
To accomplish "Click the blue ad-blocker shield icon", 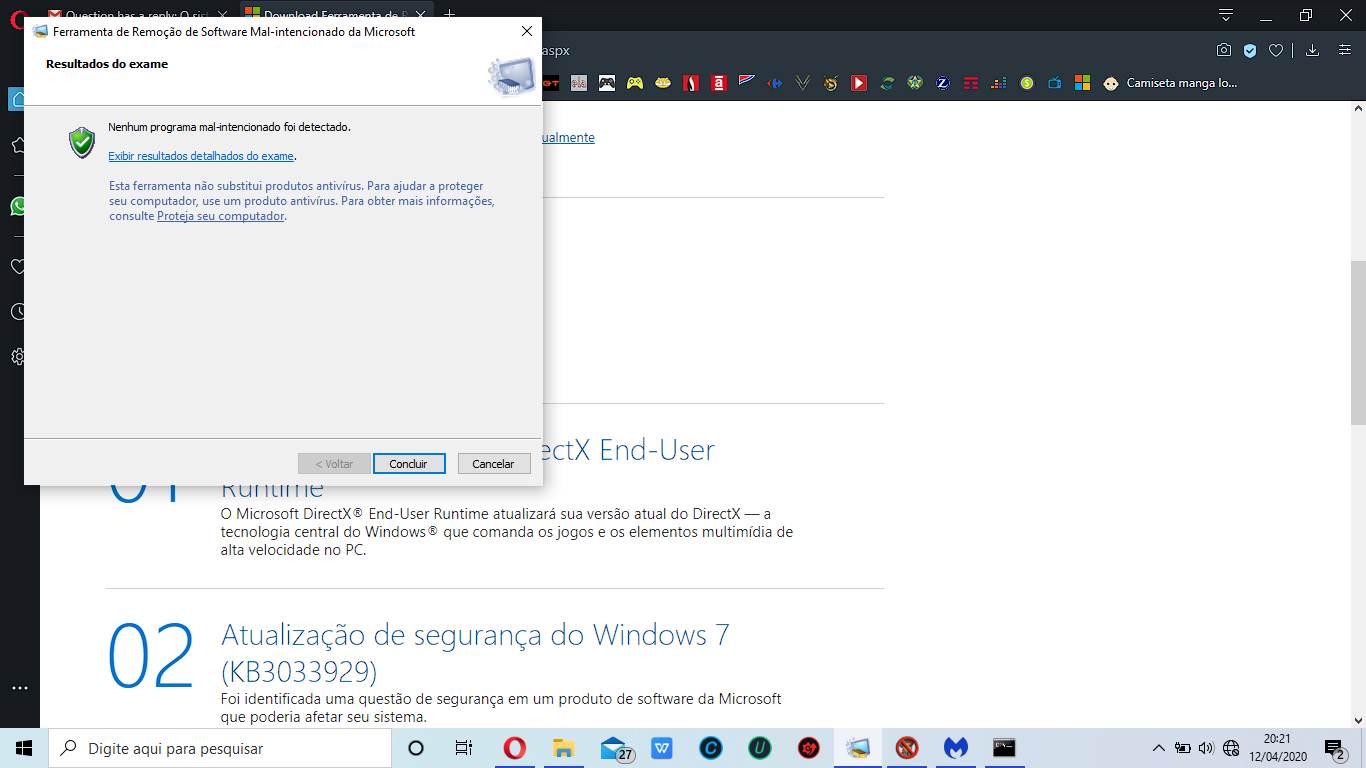I will coord(1250,51).
